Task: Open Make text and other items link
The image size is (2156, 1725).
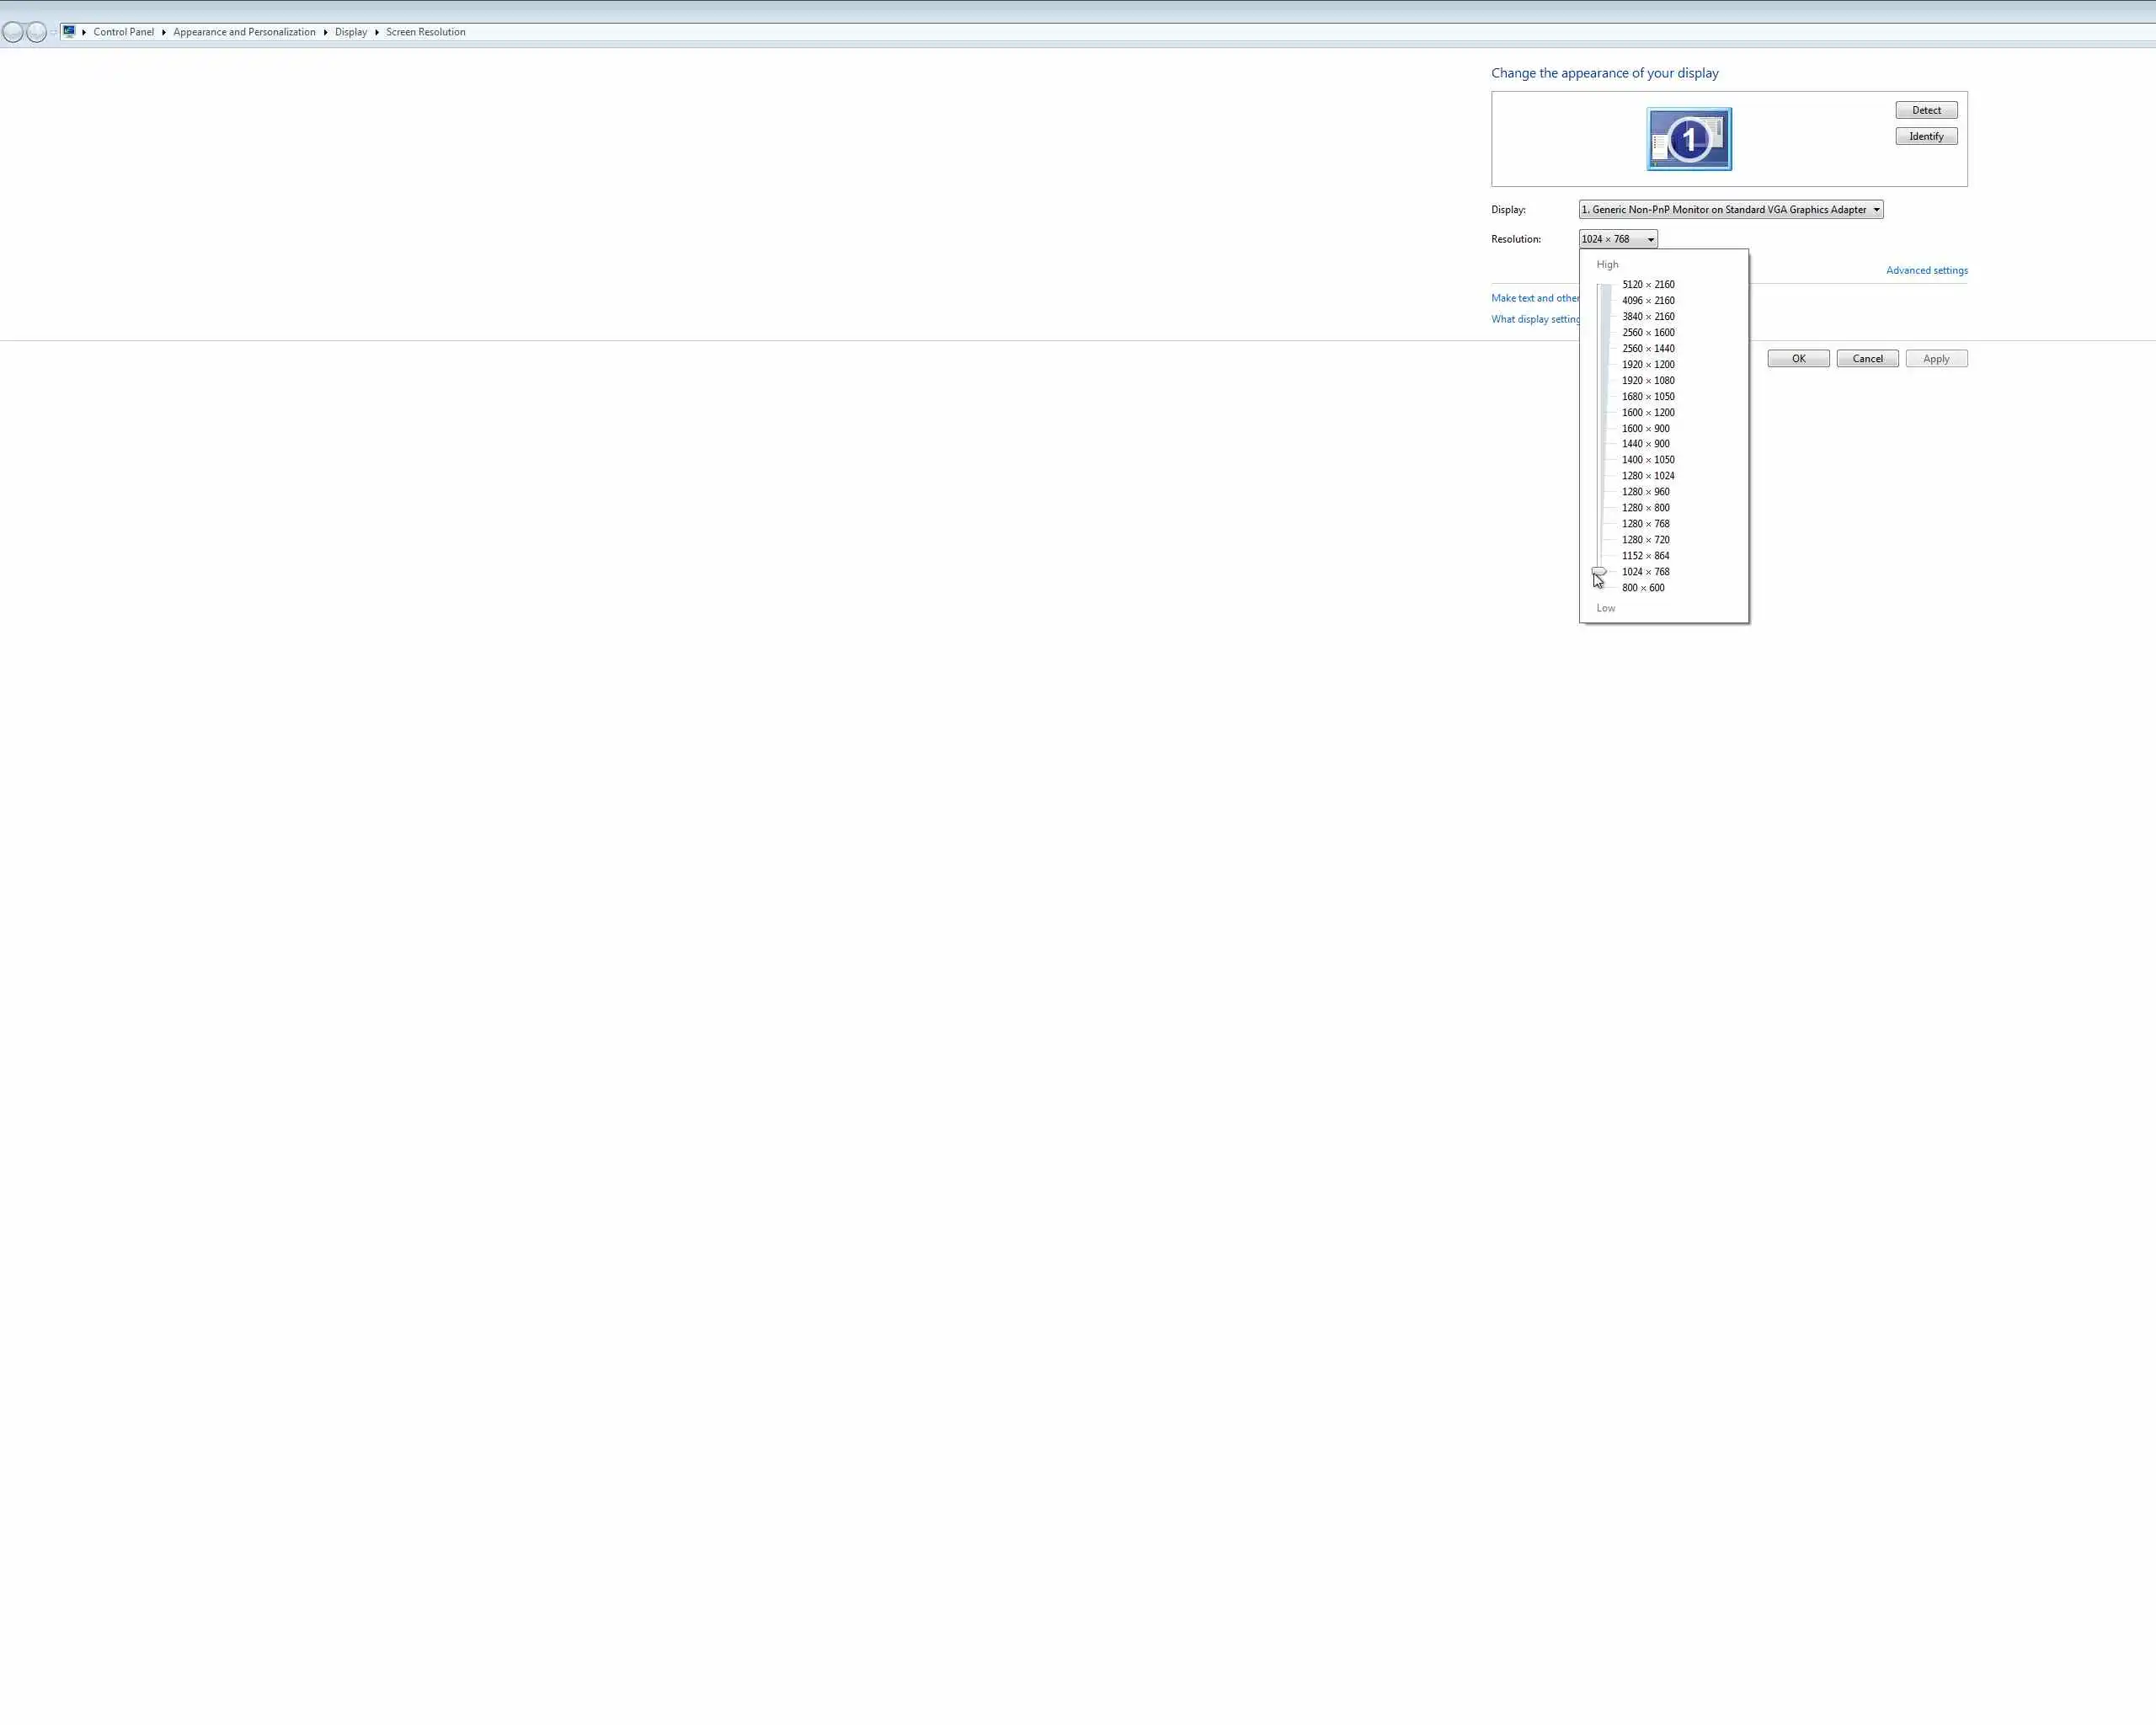Action: tap(1535, 298)
